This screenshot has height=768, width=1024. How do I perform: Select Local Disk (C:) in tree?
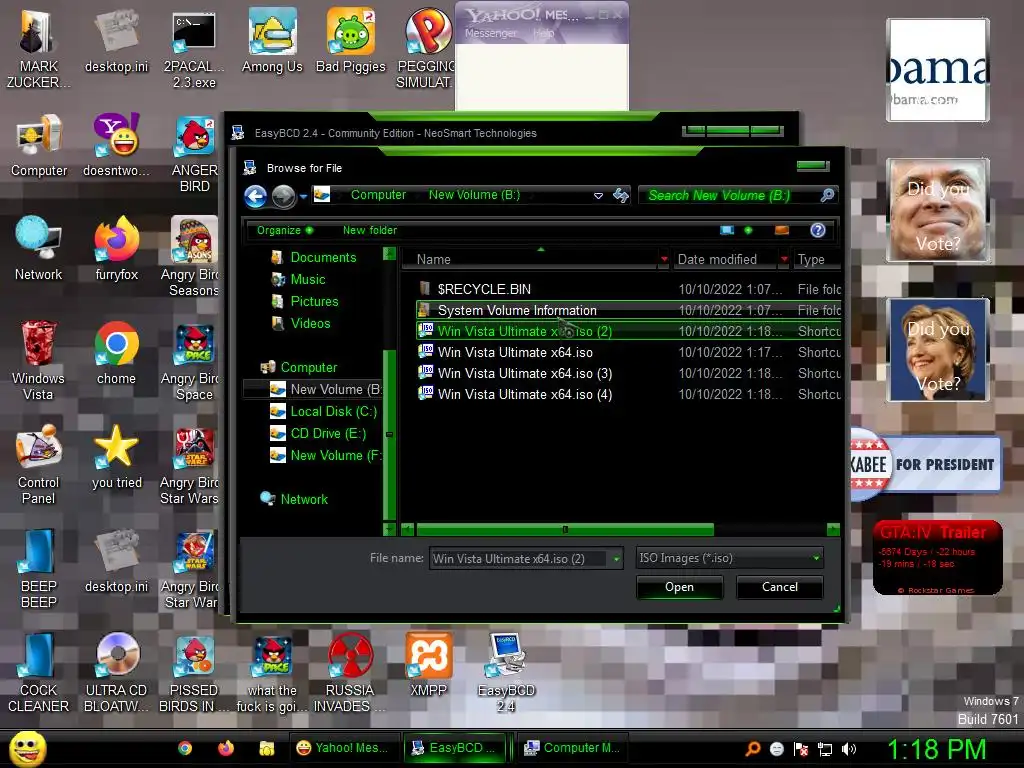click(x=324, y=411)
